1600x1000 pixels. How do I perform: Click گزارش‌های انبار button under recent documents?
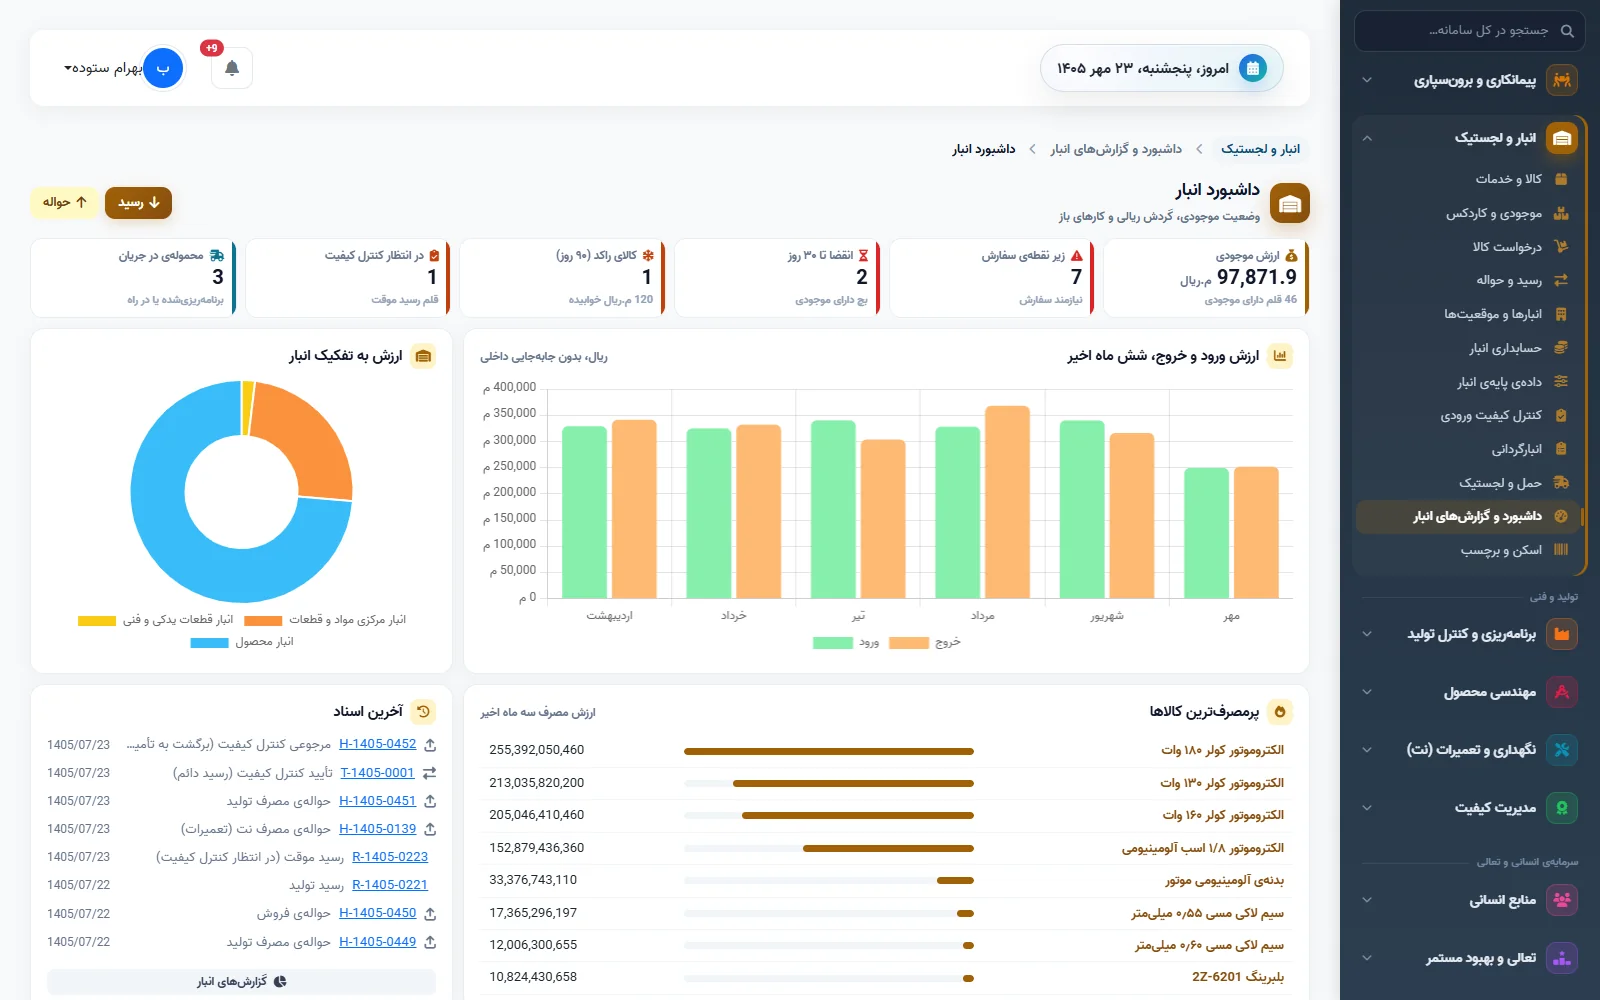pos(241,982)
